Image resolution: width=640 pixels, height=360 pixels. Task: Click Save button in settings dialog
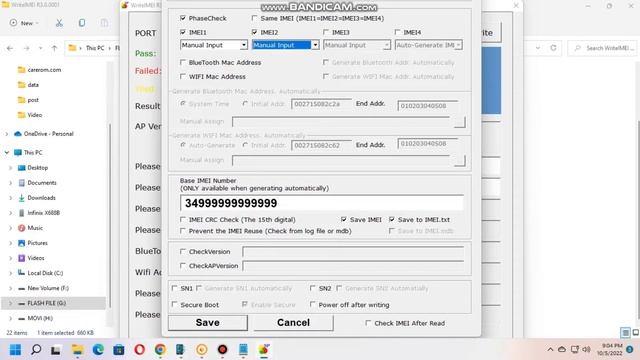click(207, 322)
